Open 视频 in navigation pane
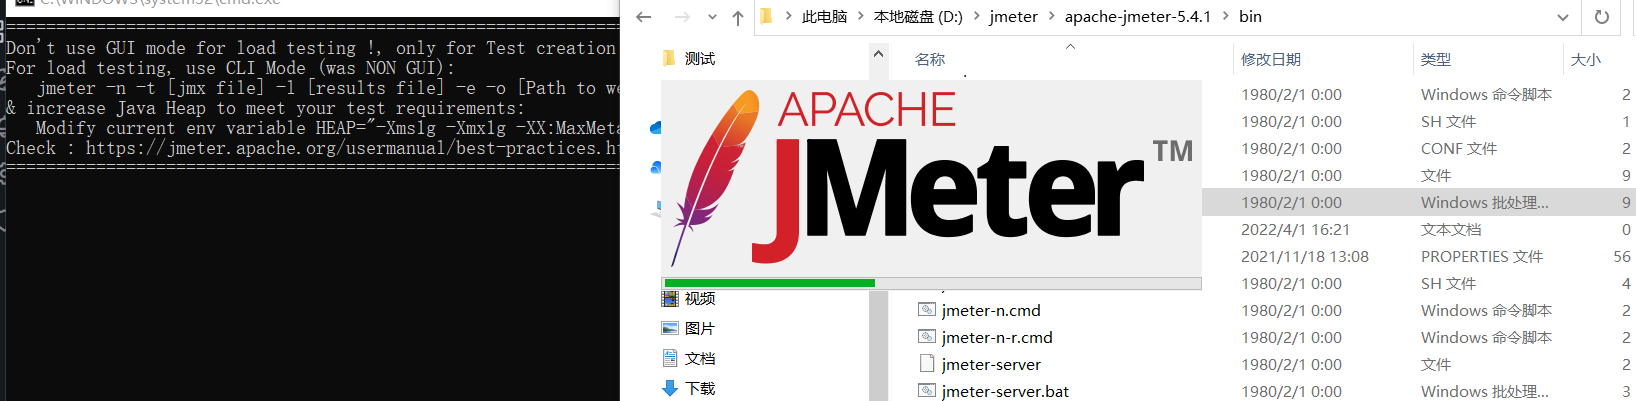Screen dimensions: 1636x401 [700, 299]
